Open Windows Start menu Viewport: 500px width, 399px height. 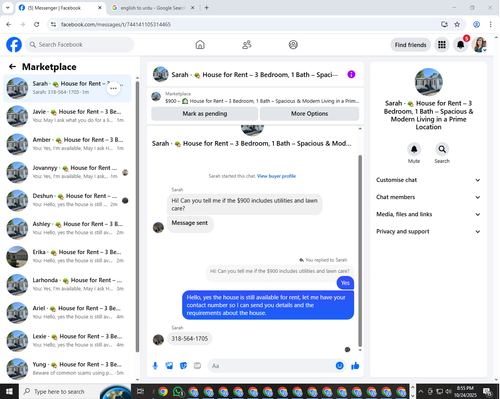[9, 391]
